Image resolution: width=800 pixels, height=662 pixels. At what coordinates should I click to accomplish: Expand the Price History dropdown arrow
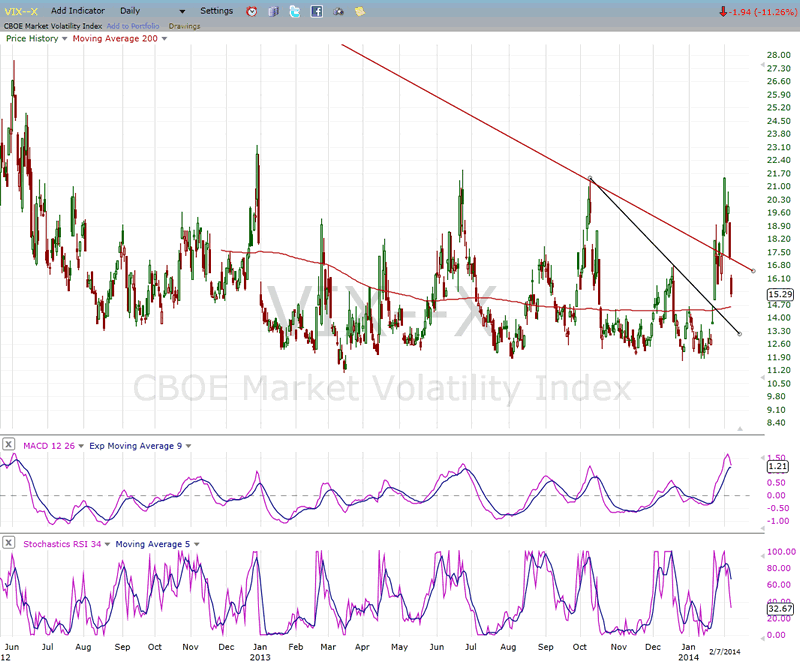(64, 39)
